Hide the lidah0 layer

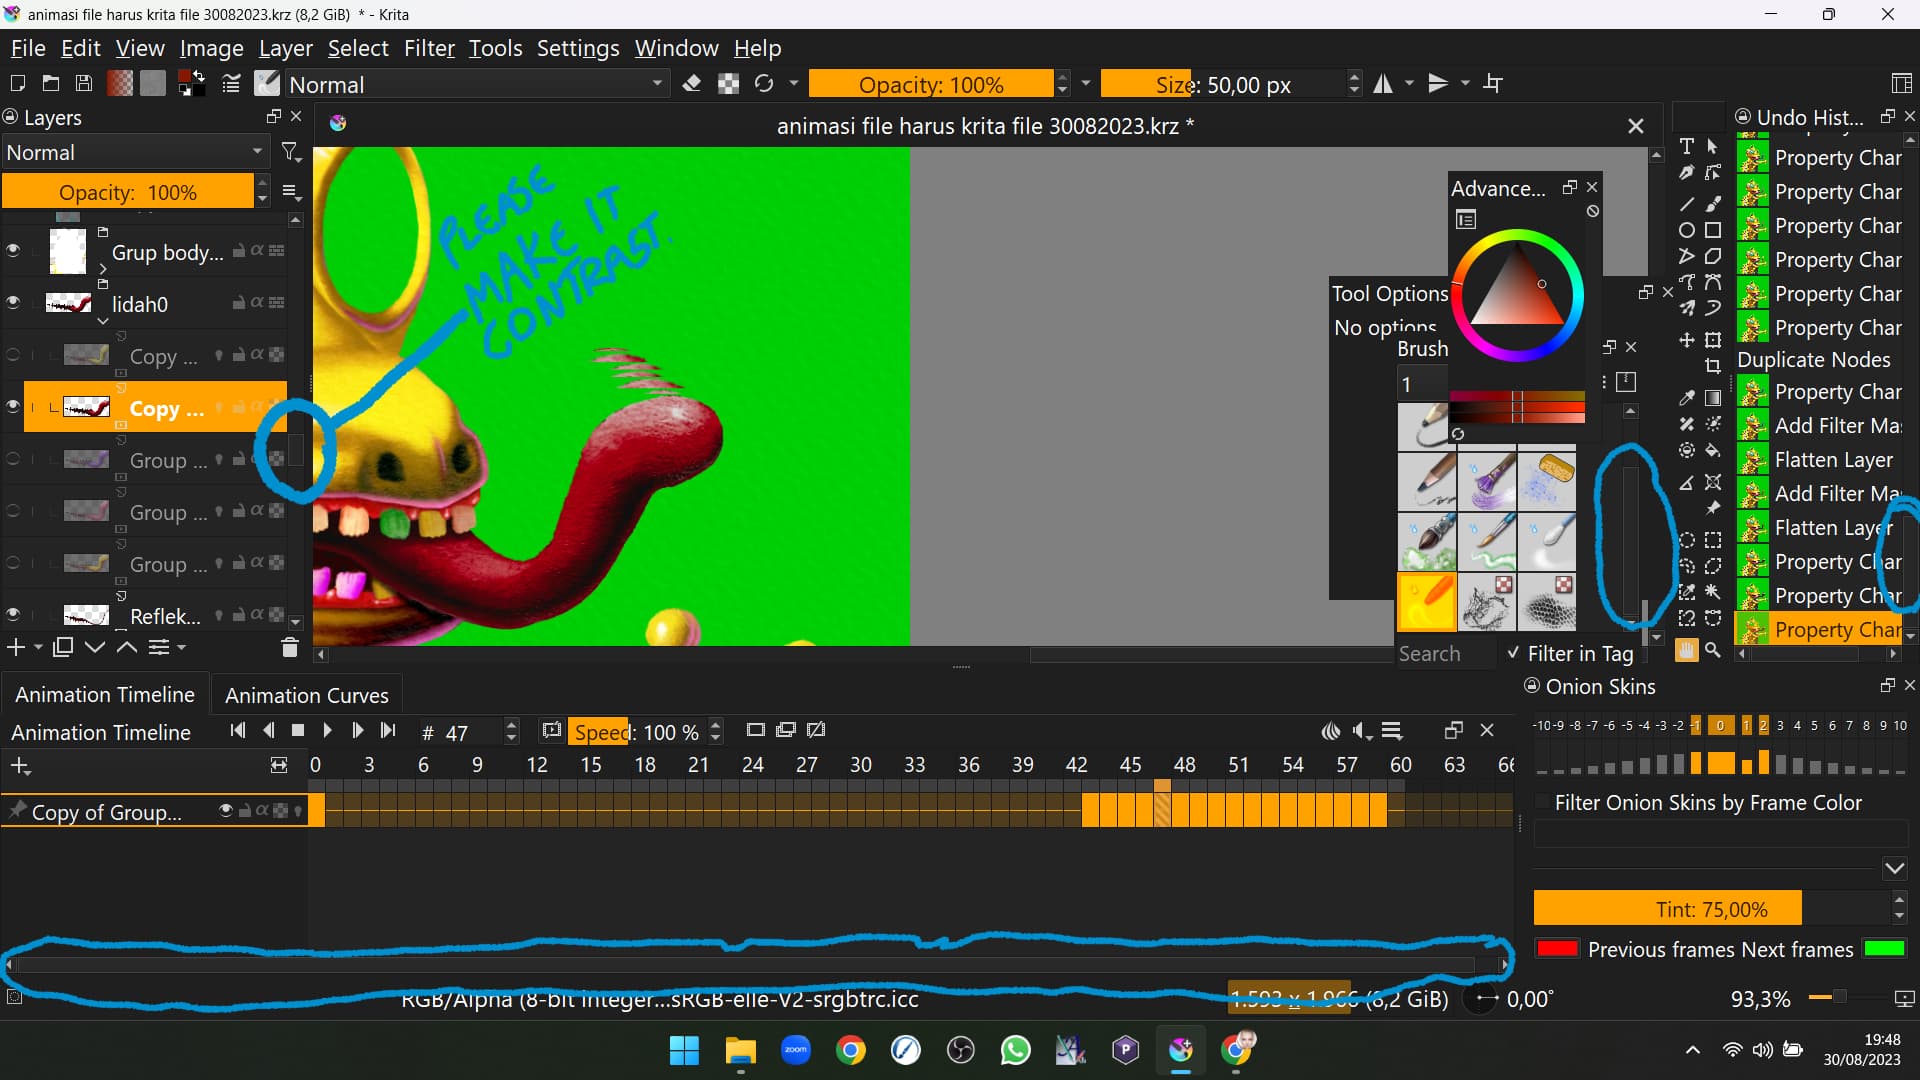[13, 302]
